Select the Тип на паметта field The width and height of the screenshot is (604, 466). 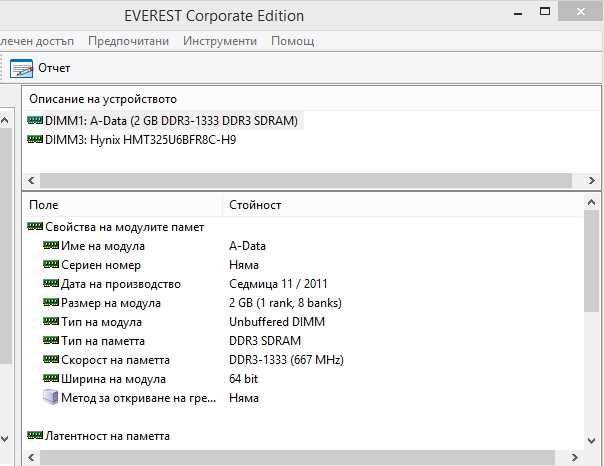pos(103,341)
